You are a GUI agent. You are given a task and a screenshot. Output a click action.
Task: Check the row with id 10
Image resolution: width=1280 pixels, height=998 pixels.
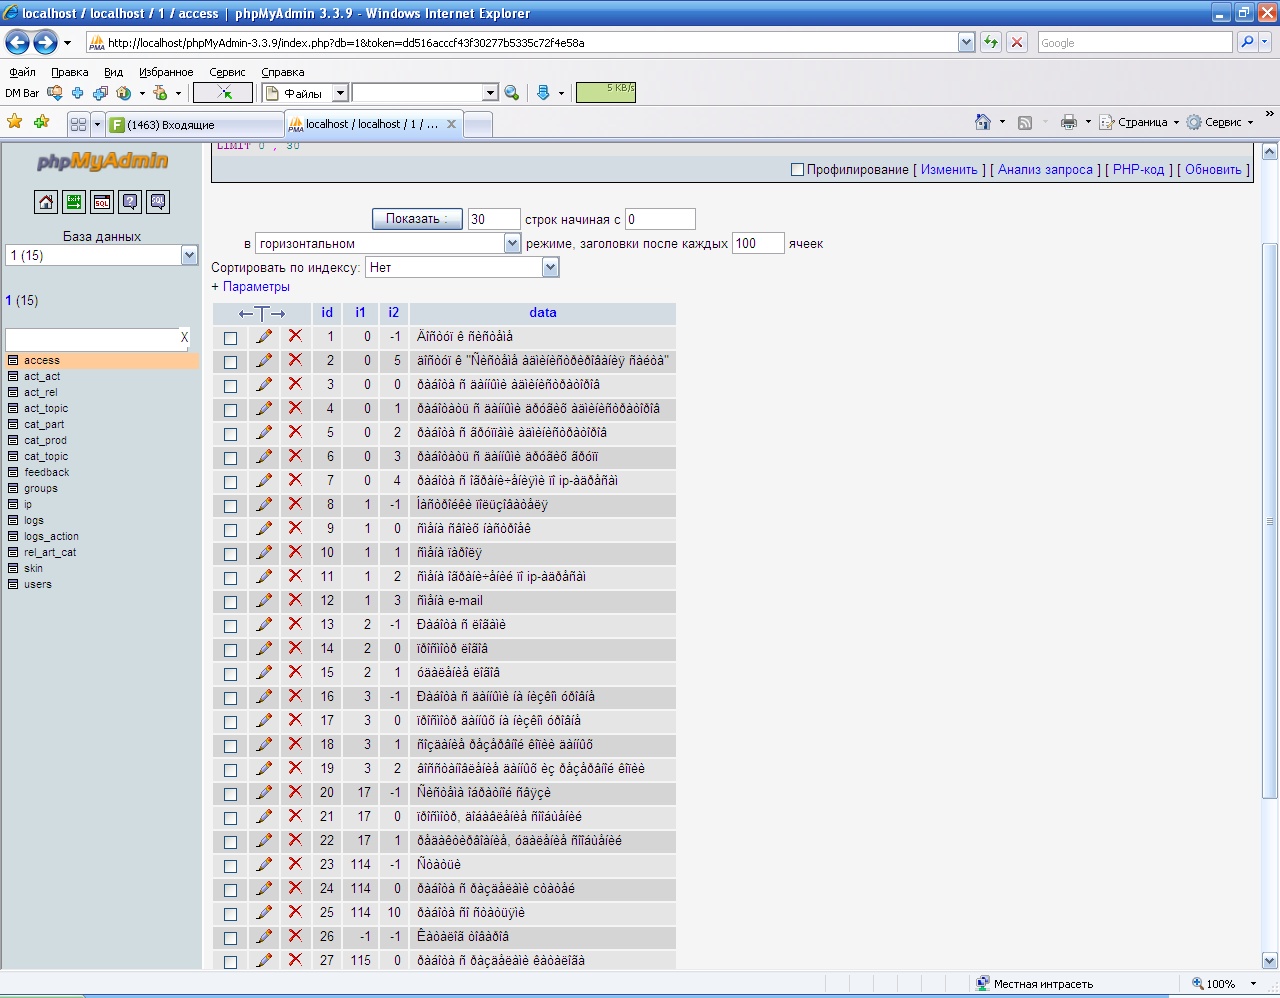[231, 554]
